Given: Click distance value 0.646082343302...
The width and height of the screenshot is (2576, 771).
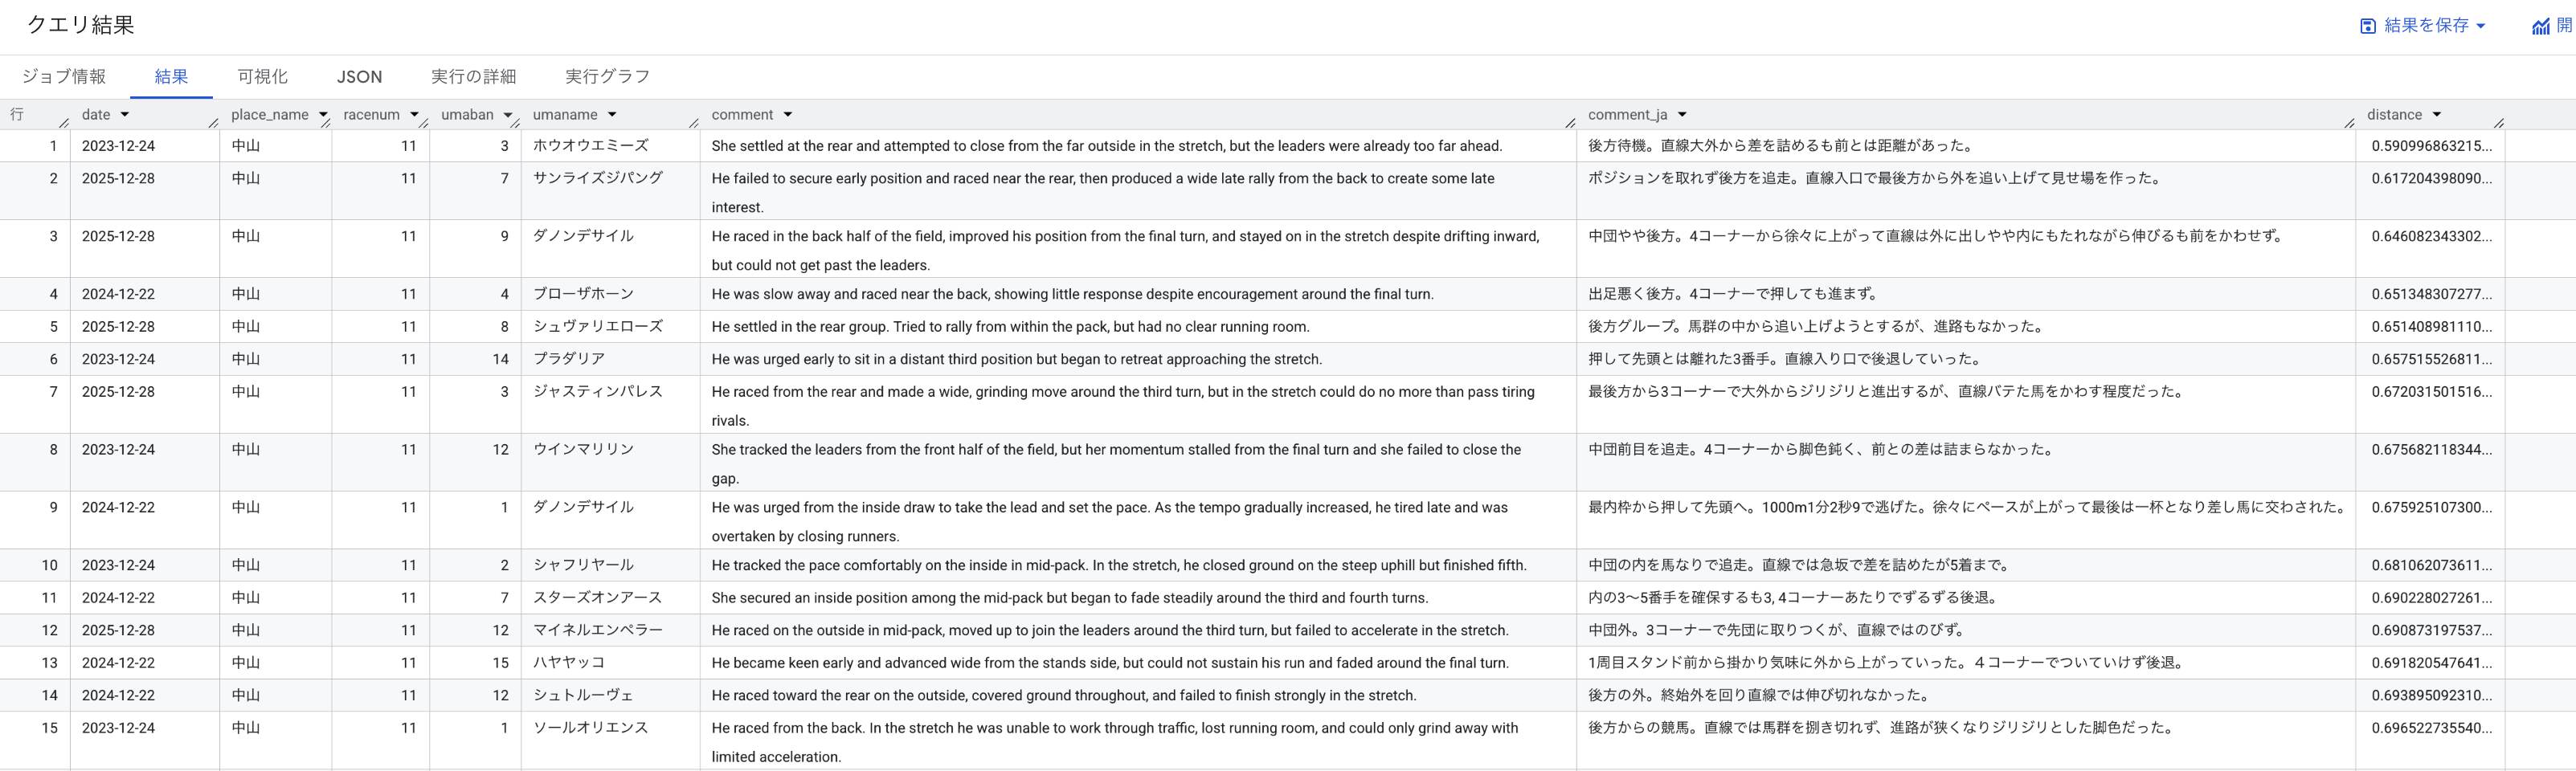Looking at the screenshot, I should coord(2431,236).
